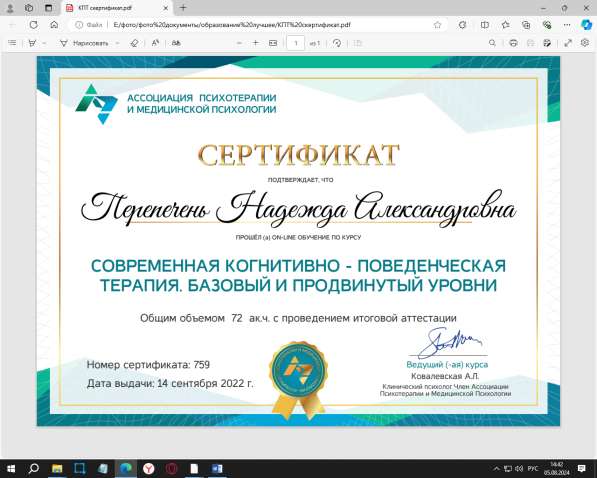Screen dimensions: 597x478
Task: Click the page number input field
Action: coord(295,43)
